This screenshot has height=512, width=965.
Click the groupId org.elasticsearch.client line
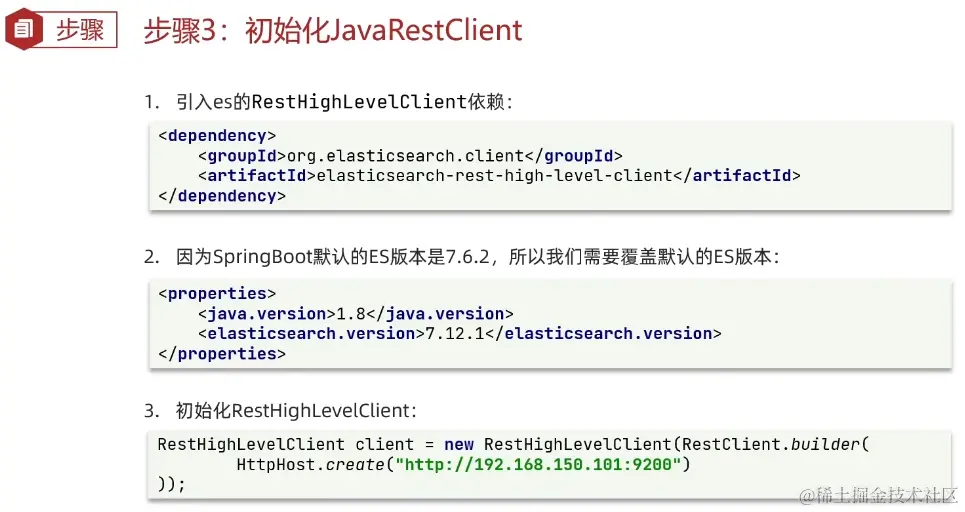pyautogui.click(x=410, y=156)
